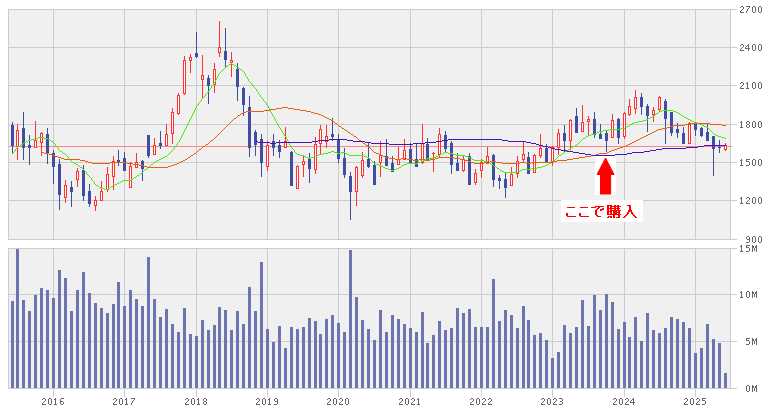Click the shortest volume bar at far right

click(726, 381)
